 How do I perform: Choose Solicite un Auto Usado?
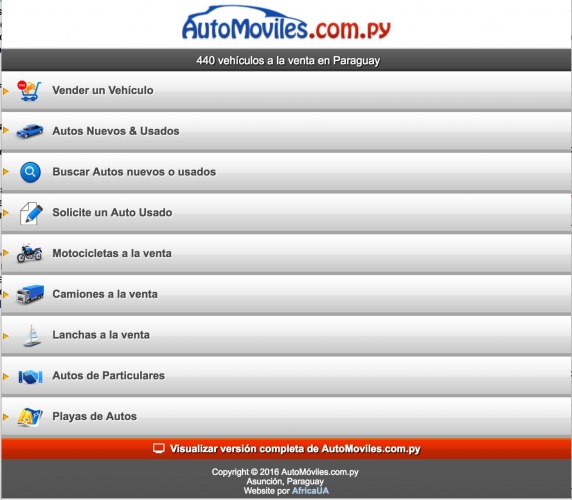(x=286, y=213)
